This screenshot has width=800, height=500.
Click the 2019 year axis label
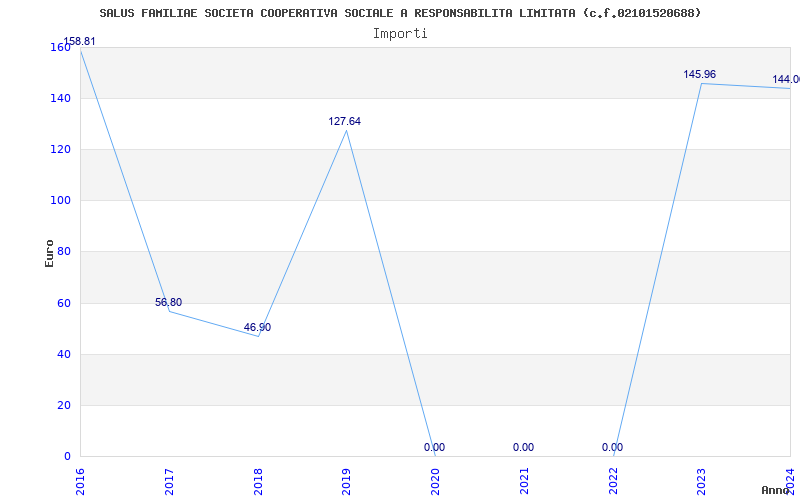point(346,481)
